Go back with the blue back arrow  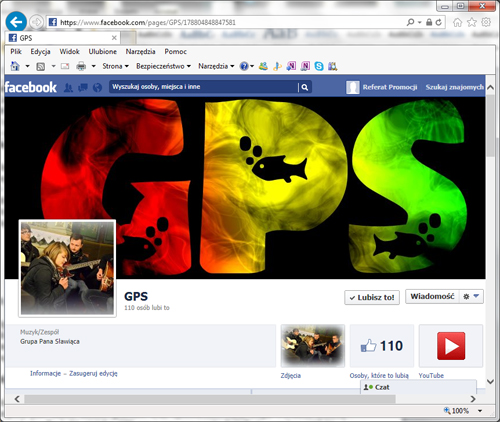click(16, 22)
